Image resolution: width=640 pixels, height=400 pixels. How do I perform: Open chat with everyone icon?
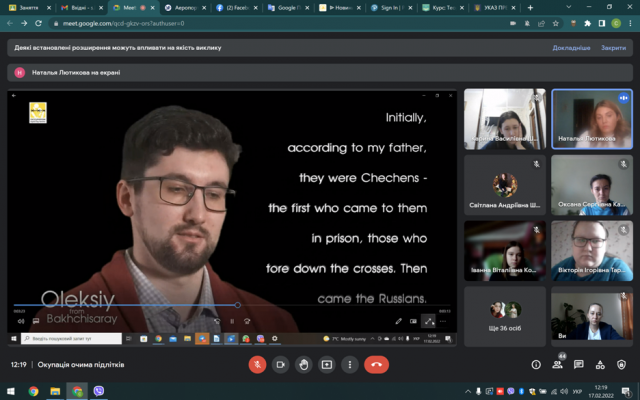pyautogui.click(x=578, y=364)
